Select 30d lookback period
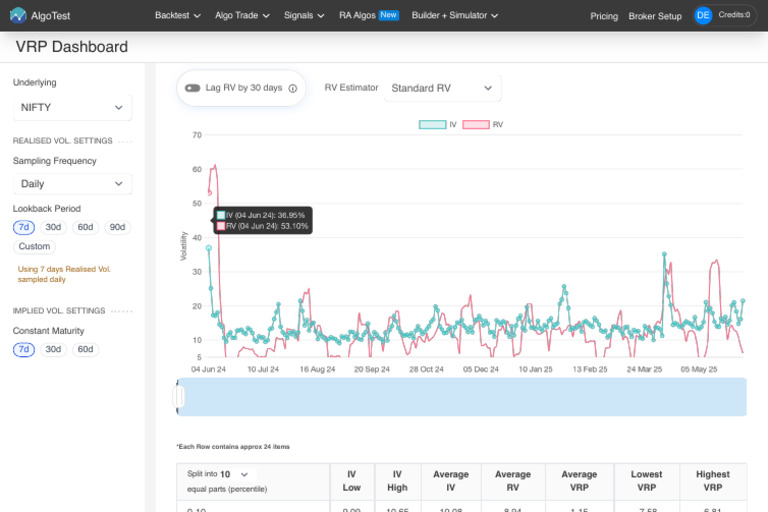The image size is (768, 512). coord(53,227)
